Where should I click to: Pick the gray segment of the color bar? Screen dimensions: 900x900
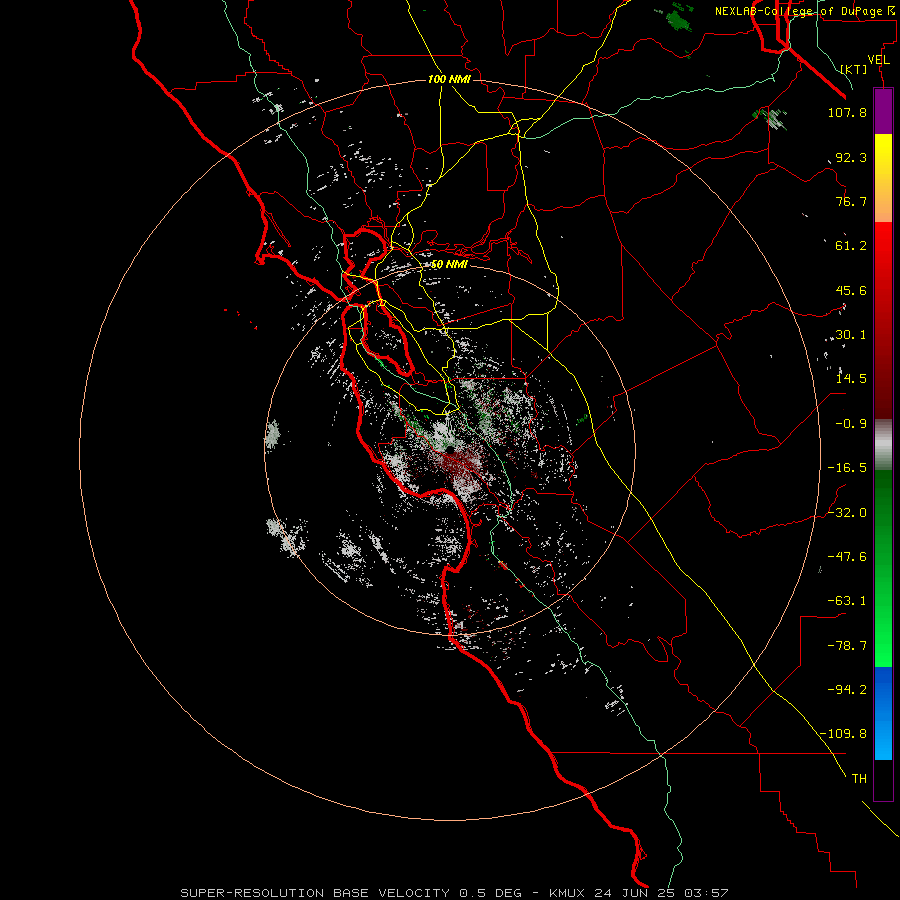[x=883, y=444]
